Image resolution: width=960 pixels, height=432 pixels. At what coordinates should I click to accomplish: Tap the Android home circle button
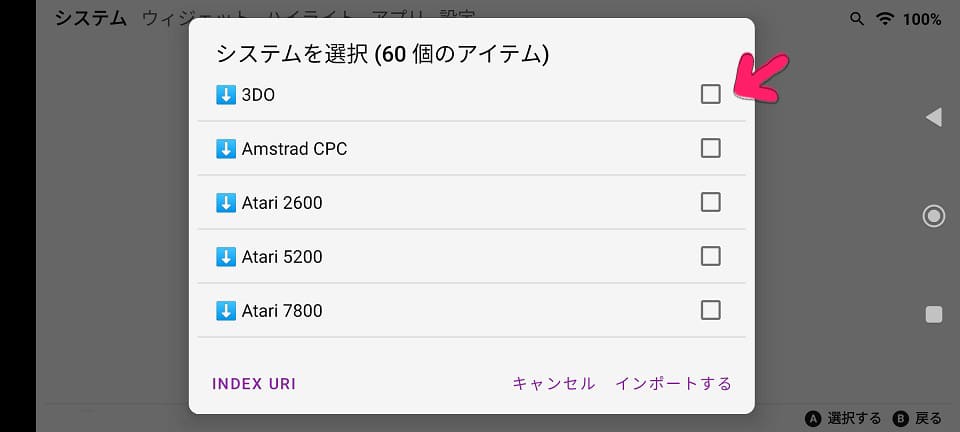[x=934, y=216]
